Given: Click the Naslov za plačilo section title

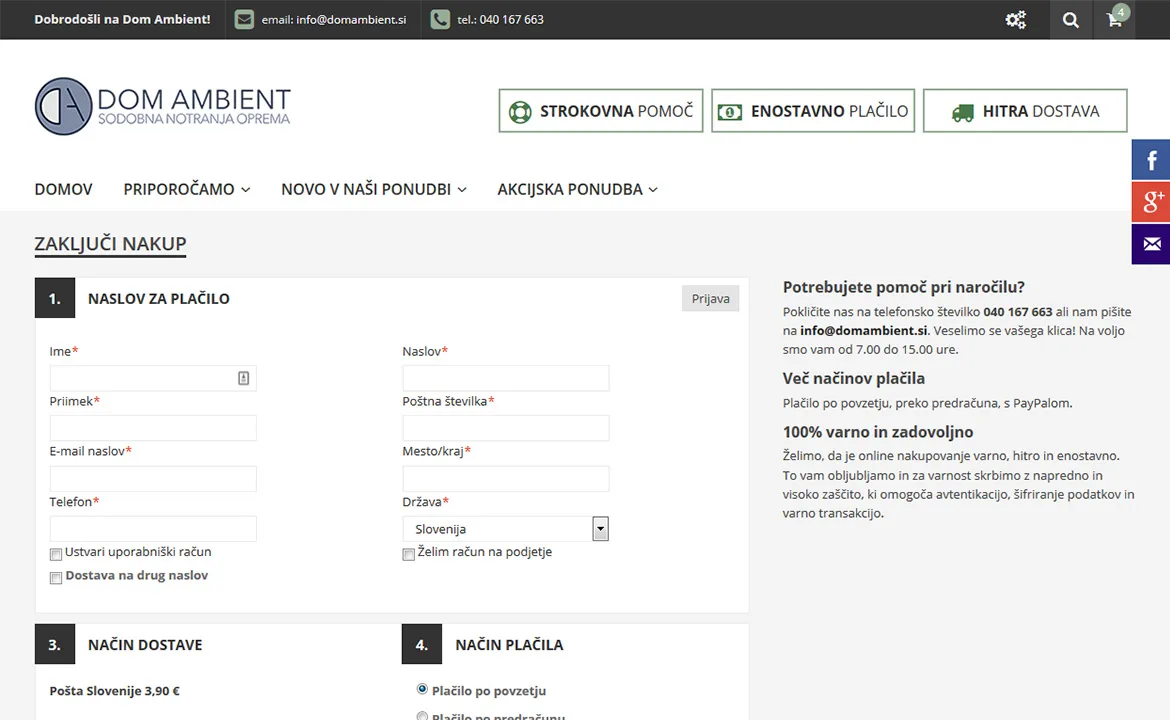Looking at the screenshot, I should pos(159,298).
